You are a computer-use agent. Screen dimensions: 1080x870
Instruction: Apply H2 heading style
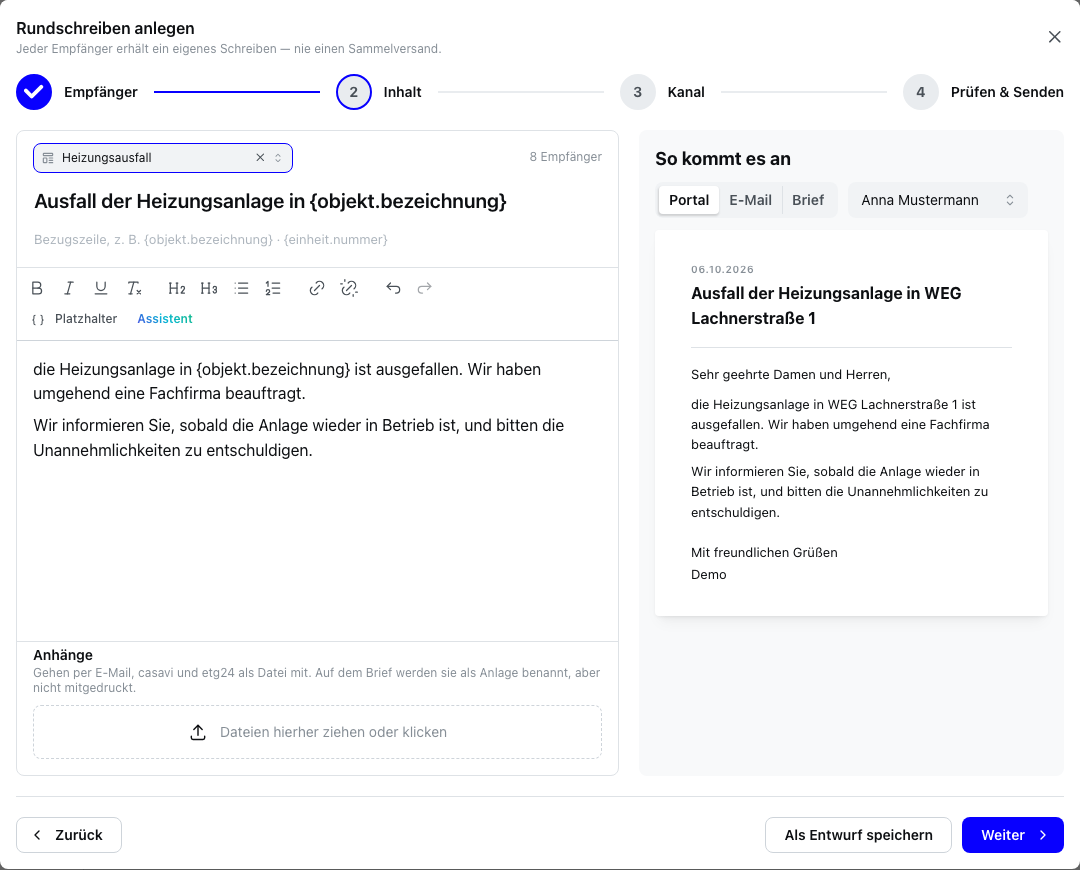177,288
